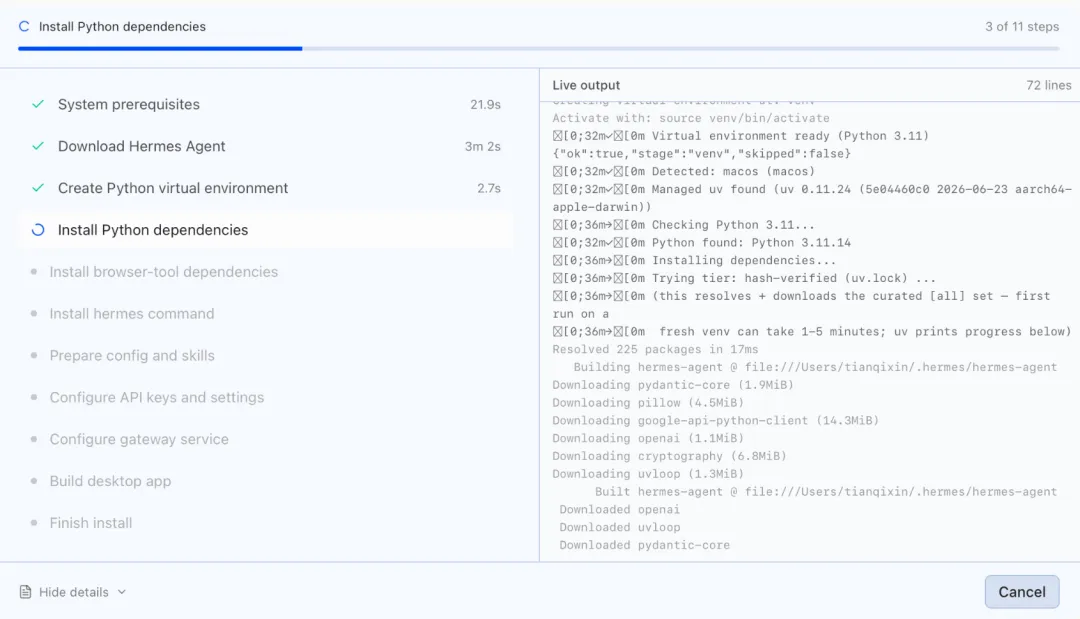
Task: Click the checkmark beside Create Python virtual environment
Action: [38, 188]
